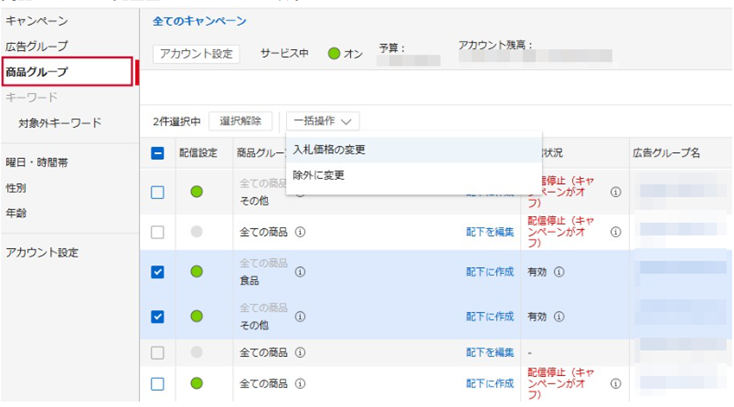Open the 一括操作 bulk actions dropdown
This screenshot has width=734, height=407.
323,121
